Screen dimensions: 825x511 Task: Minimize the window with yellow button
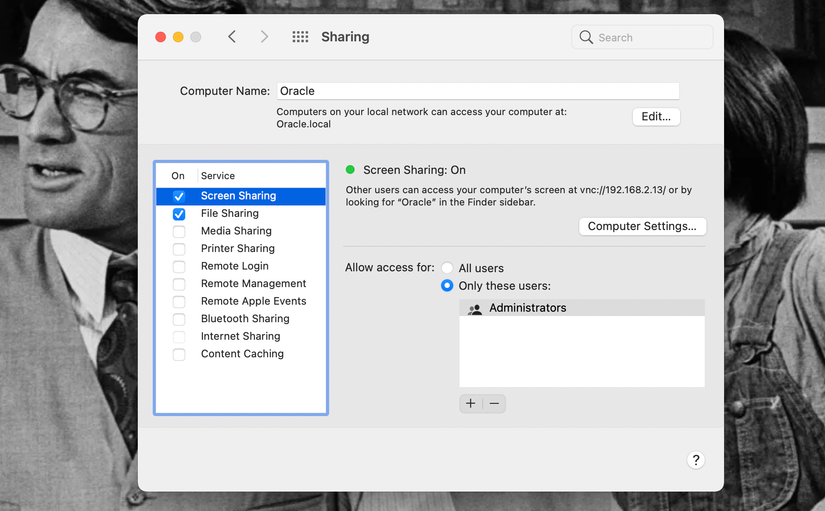(x=178, y=37)
